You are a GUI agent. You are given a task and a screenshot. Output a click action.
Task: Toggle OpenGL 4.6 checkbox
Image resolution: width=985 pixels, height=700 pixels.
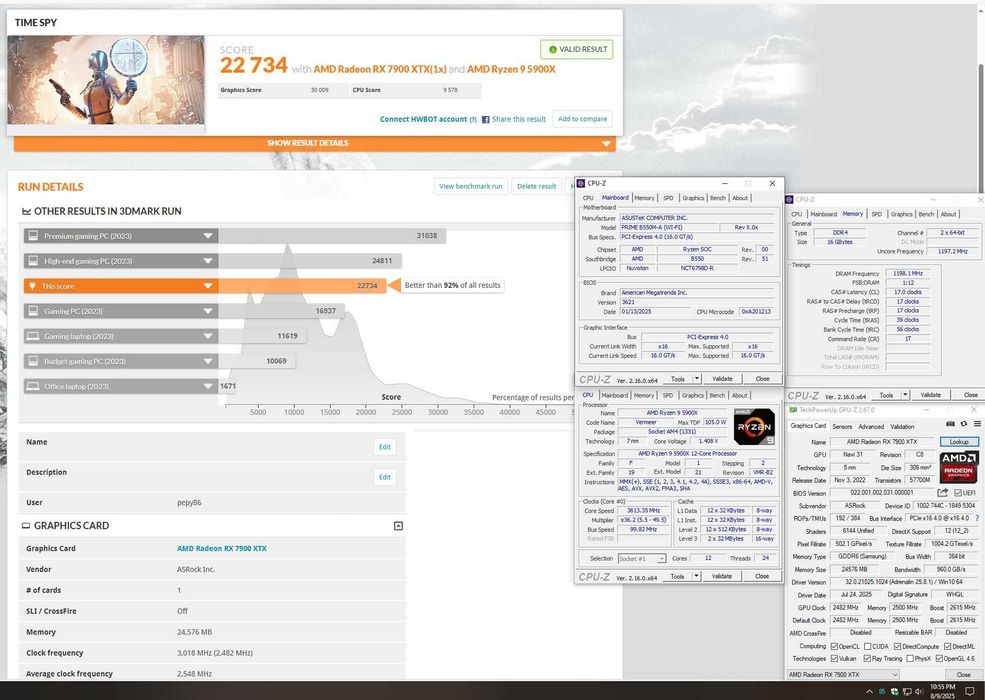939,659
